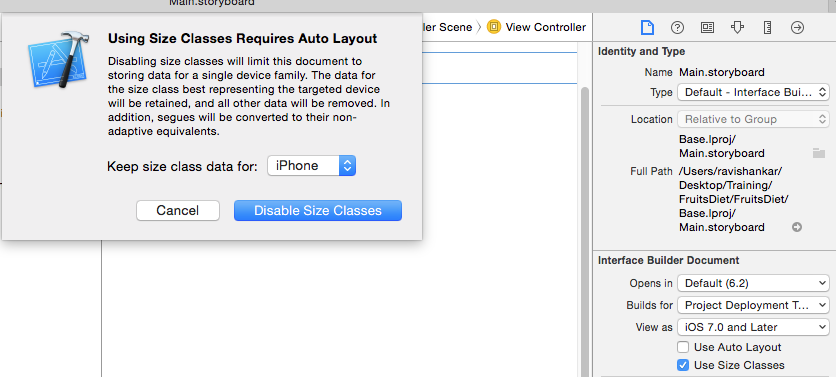Image resolution: width=836 pixels, height=377 pixels.
Task: Click the yellow View Controller icon in breadcrumb
Action: point(494,27)
